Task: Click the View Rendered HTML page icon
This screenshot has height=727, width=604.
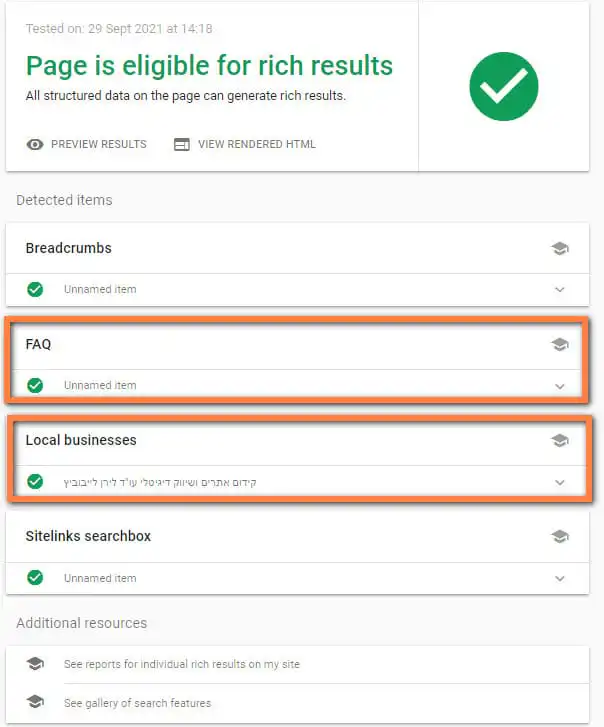Action: 182,144
